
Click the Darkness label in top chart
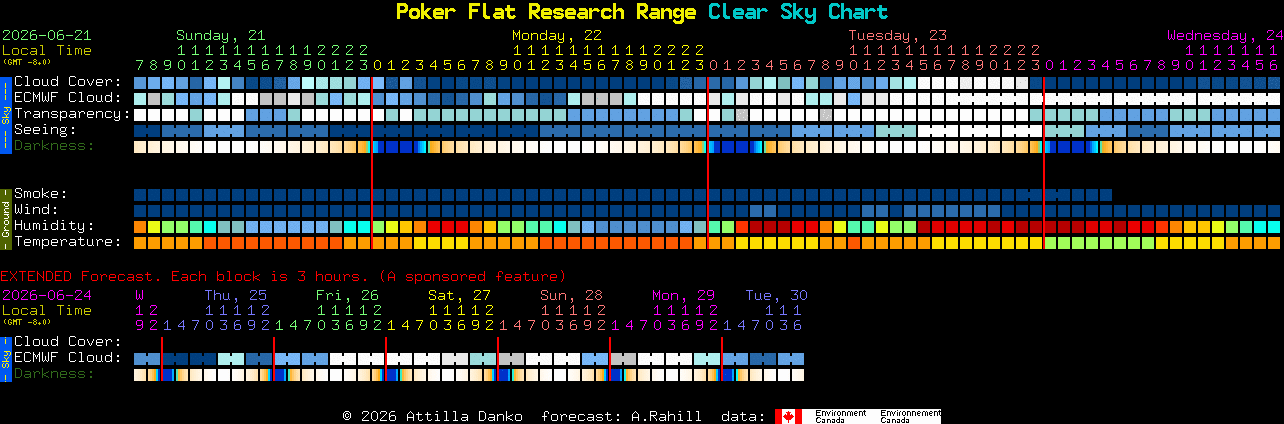tap(54, 146)
